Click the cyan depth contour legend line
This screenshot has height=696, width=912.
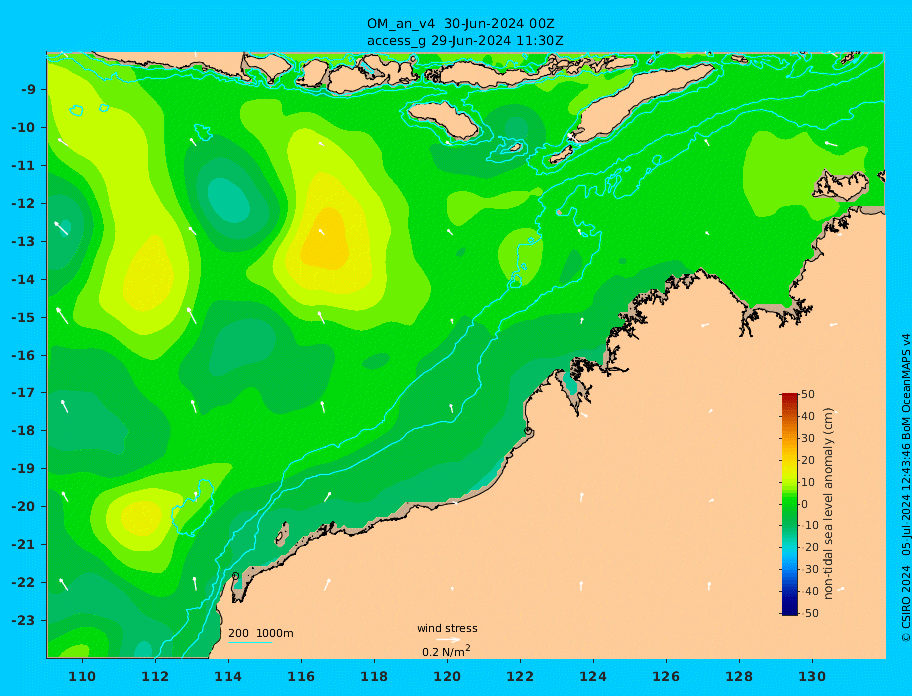click(250, 642)
